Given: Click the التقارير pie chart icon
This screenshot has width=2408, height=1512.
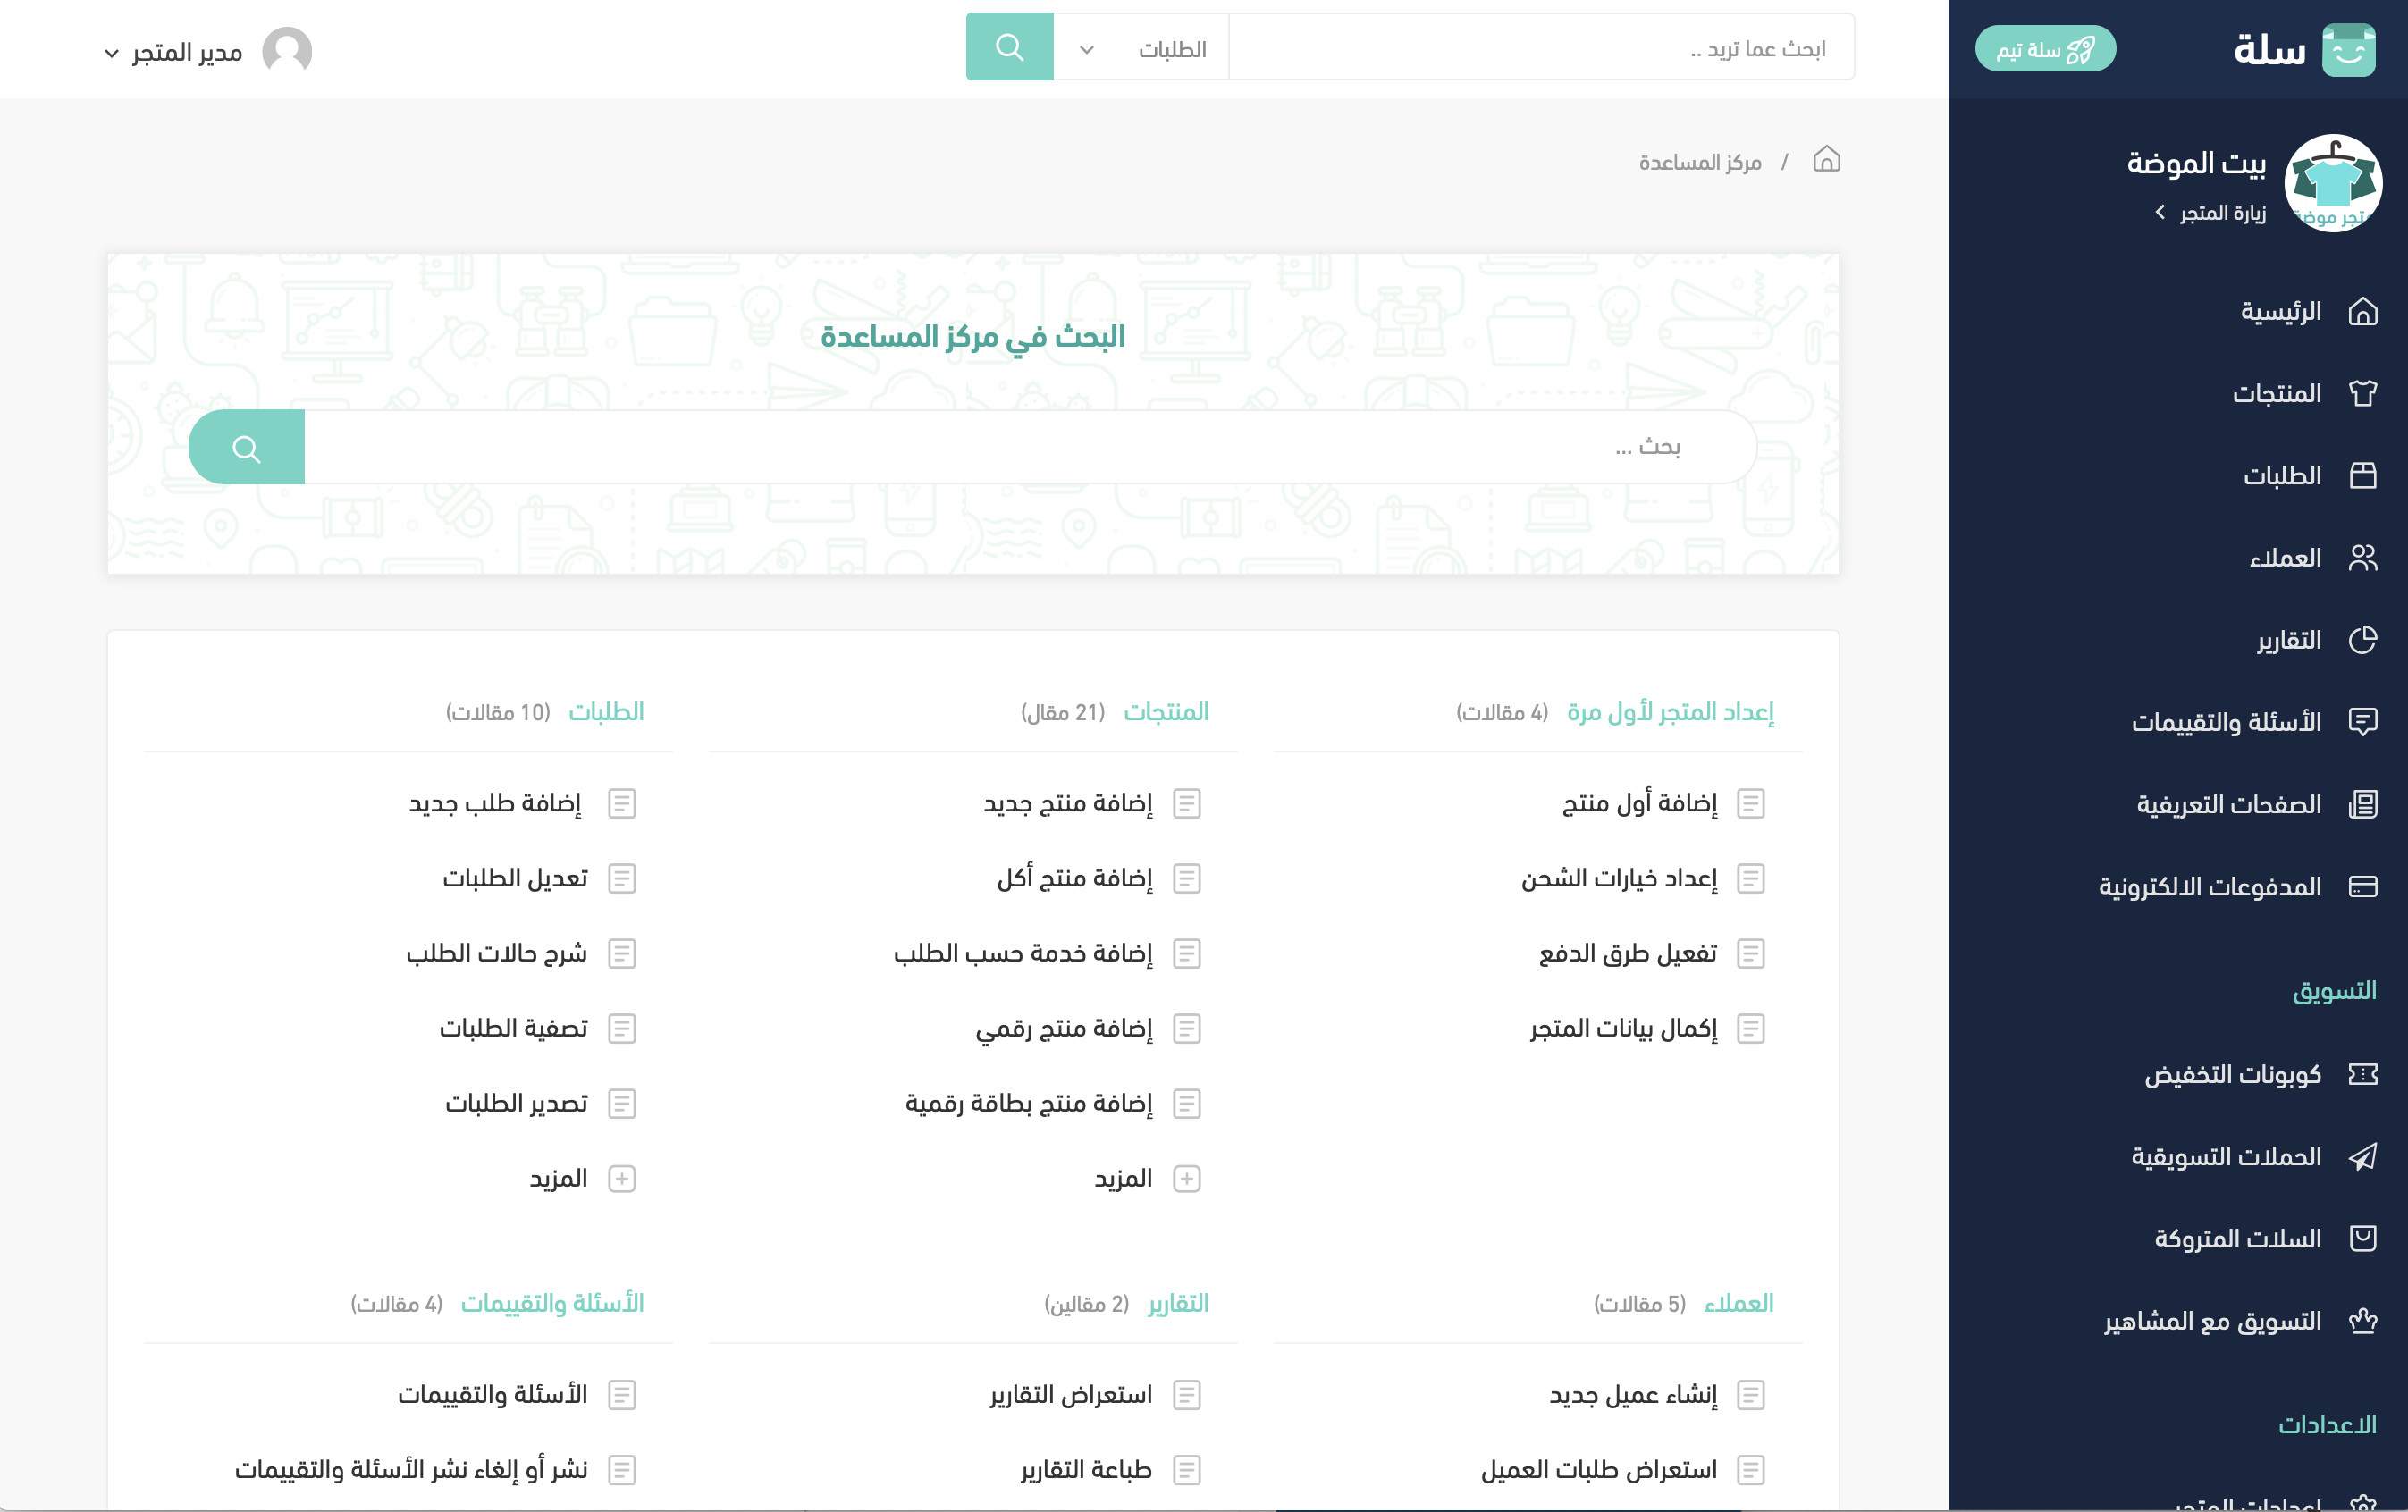Looking at the screenshot, I should pyautogui.click(x=2362, y=640).
